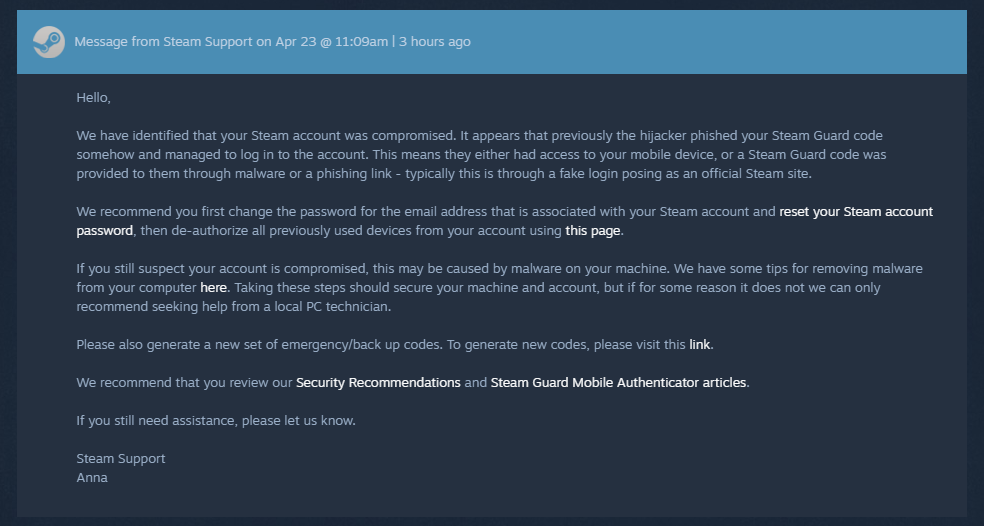Follow the 'here' malware removal tips link
The image size is (984, 526).
(x=213, y=287)
